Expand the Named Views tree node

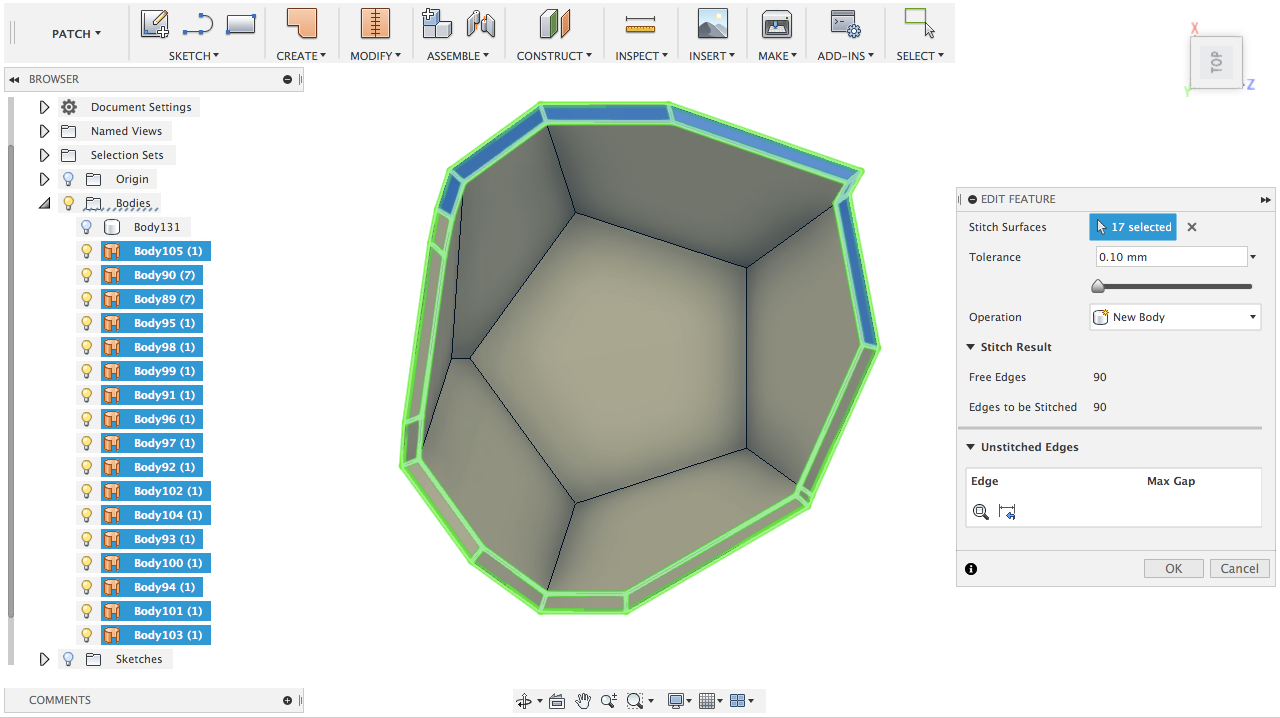coord(44,131)
